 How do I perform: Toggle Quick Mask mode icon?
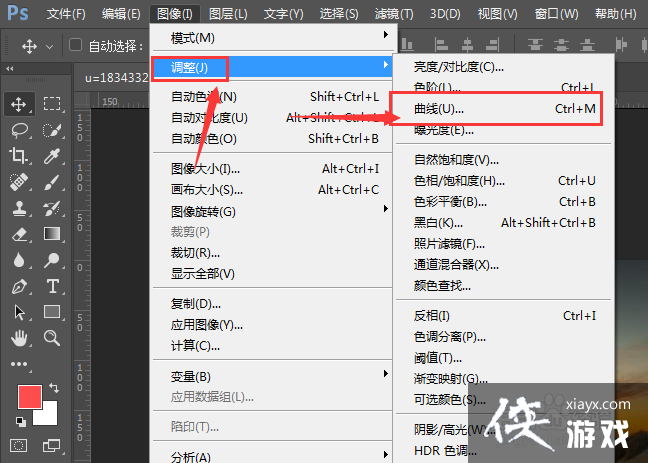pos(19,444)
